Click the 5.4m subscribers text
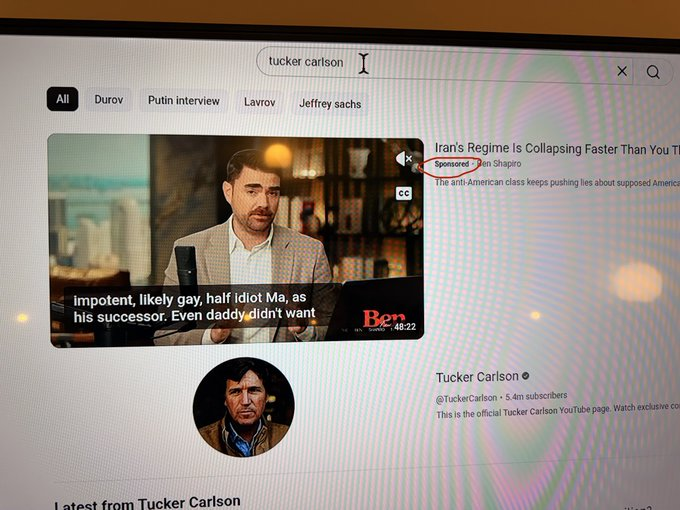Screen dimensions: 680x510 pyautogui.click(x=536, y=396)
